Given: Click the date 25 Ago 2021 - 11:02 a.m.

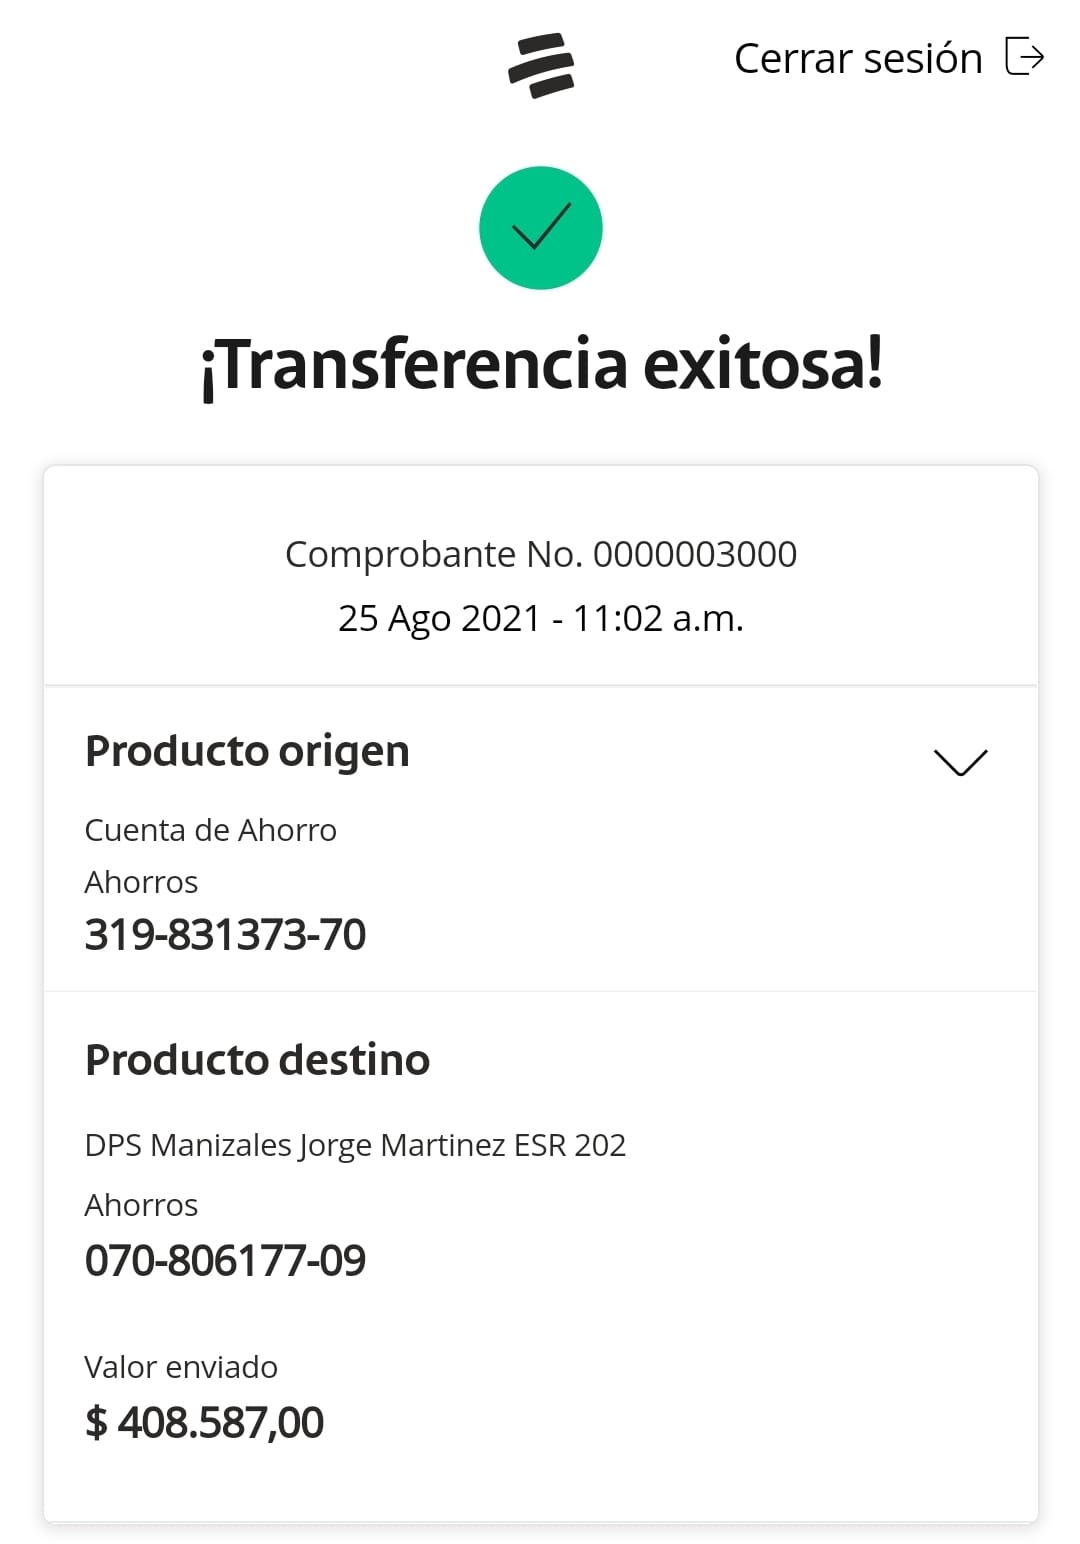Looking at the screenshot, I should coord(541,618).
